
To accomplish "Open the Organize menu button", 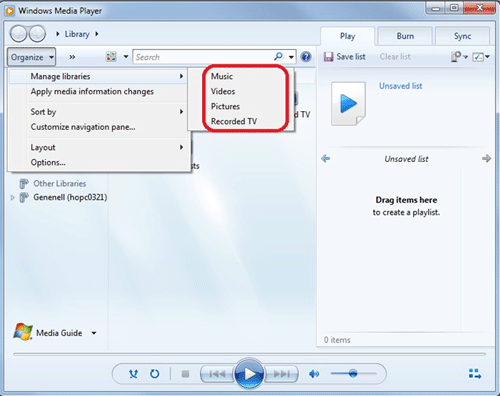I will coord(32,57).
